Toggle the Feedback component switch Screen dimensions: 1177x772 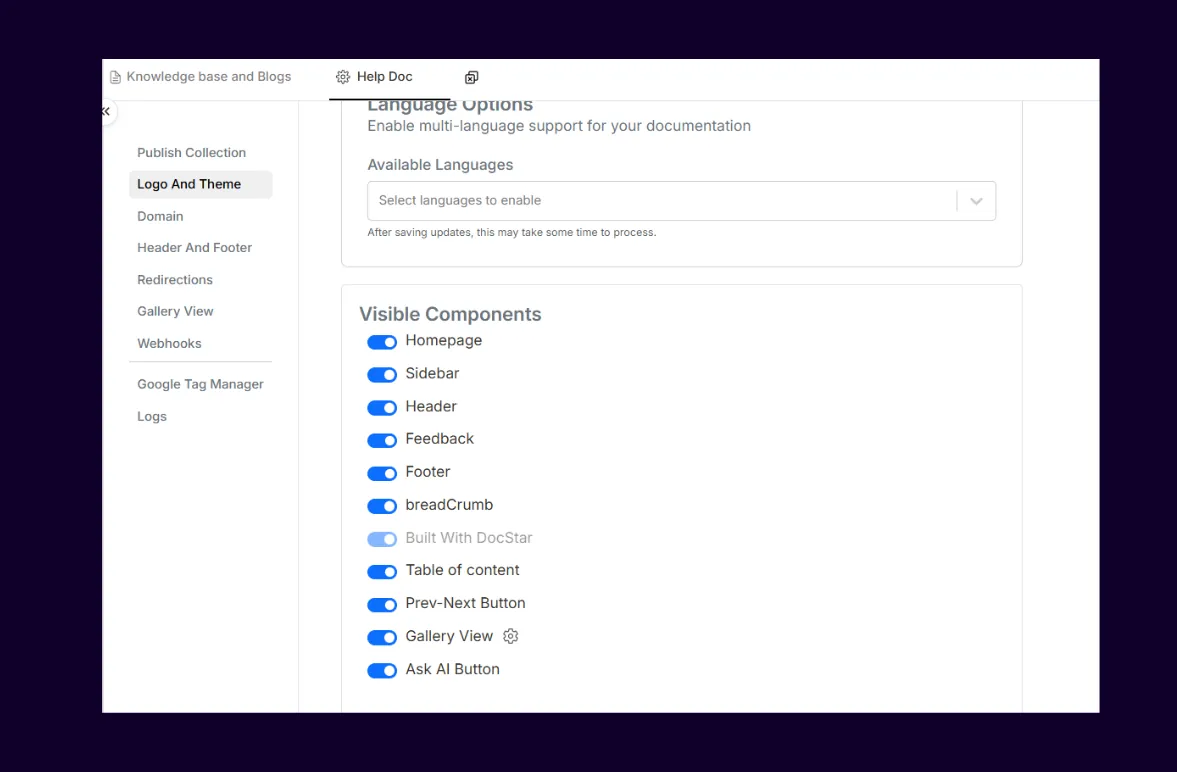382,440
